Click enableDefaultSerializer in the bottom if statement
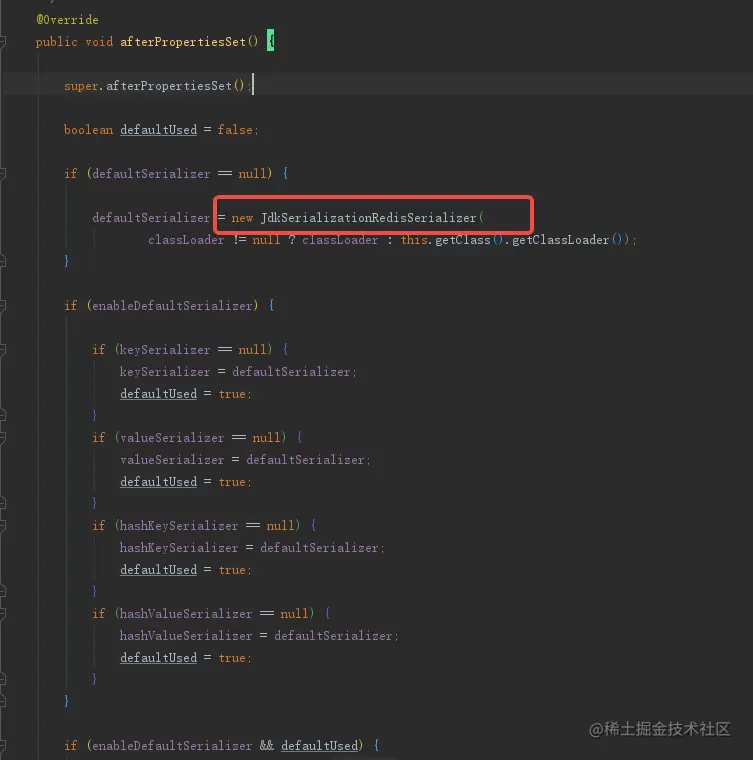This screenshot has height=760, width=753. [172, 746]
